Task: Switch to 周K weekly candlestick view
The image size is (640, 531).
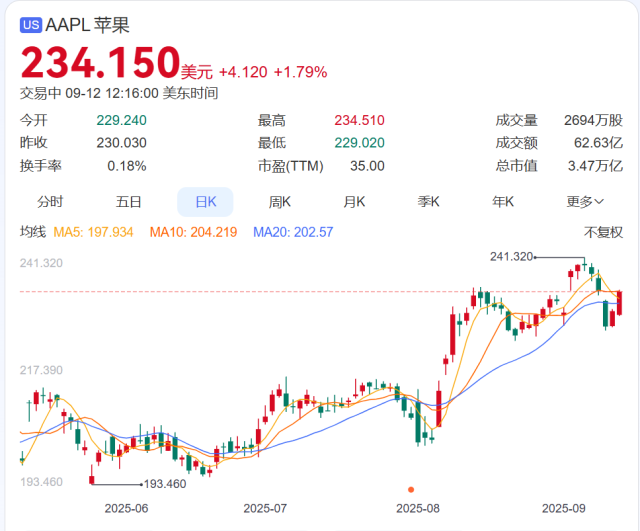Action: 280,201
